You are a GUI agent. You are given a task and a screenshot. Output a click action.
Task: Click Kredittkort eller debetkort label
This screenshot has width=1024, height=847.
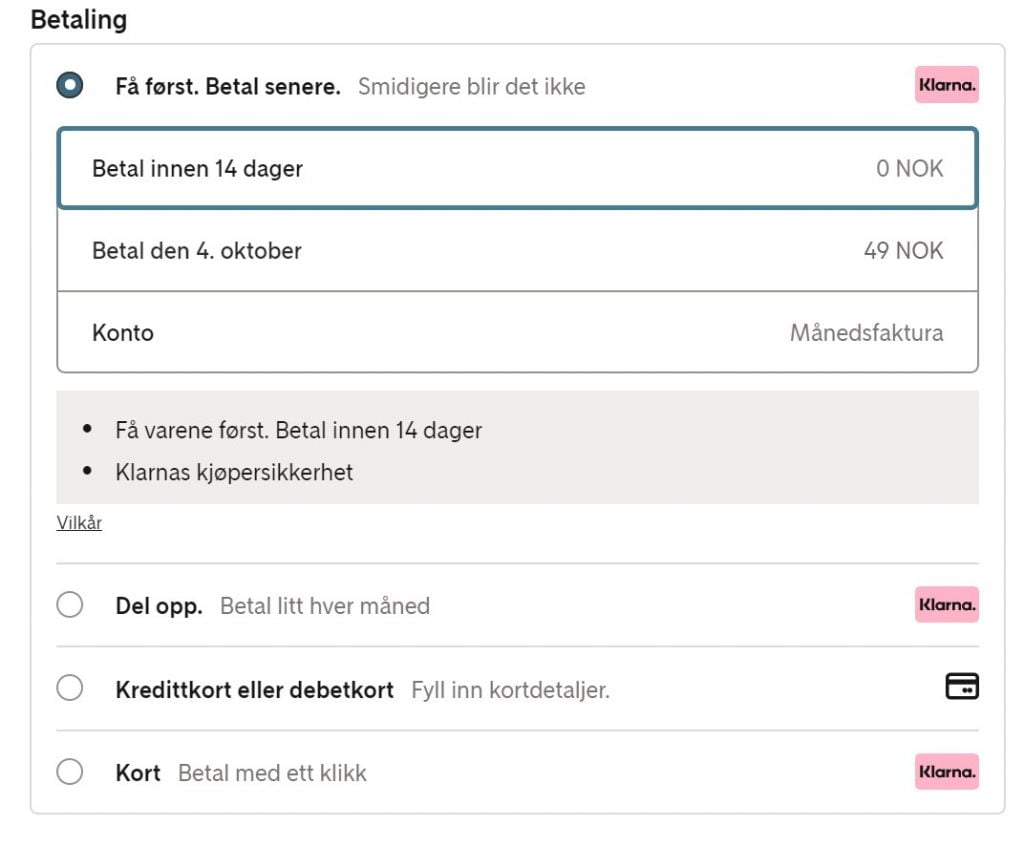click(x=254, y=690)
